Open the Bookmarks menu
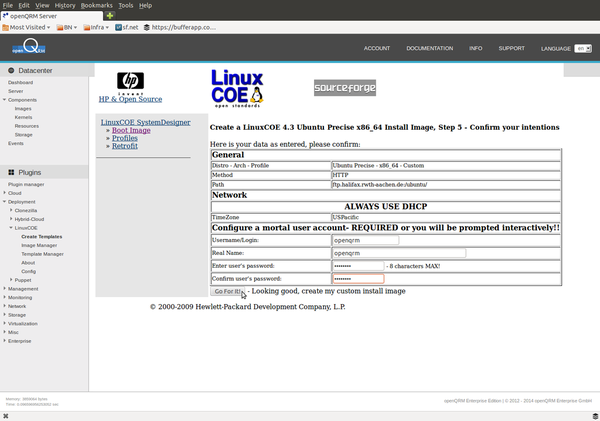Viewport: 600px width, 421px height. [96, 5]
